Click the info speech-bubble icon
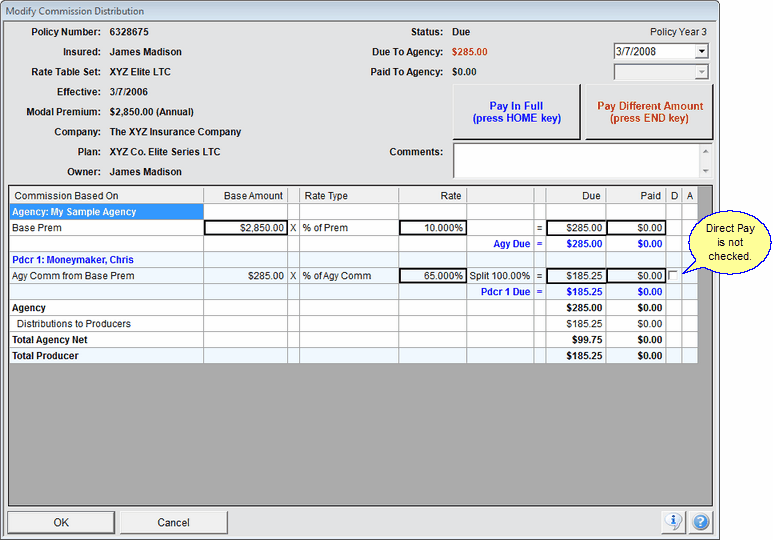 coord(673,522)
